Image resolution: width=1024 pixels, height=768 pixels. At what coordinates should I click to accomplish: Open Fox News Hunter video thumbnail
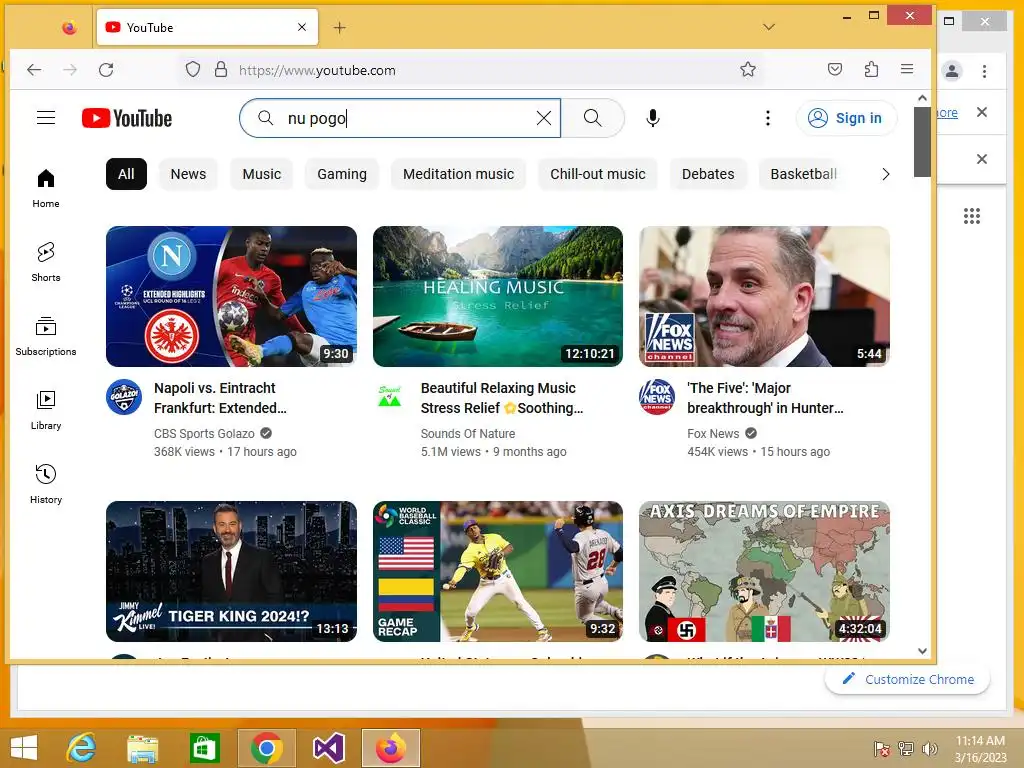pos(764,296)
